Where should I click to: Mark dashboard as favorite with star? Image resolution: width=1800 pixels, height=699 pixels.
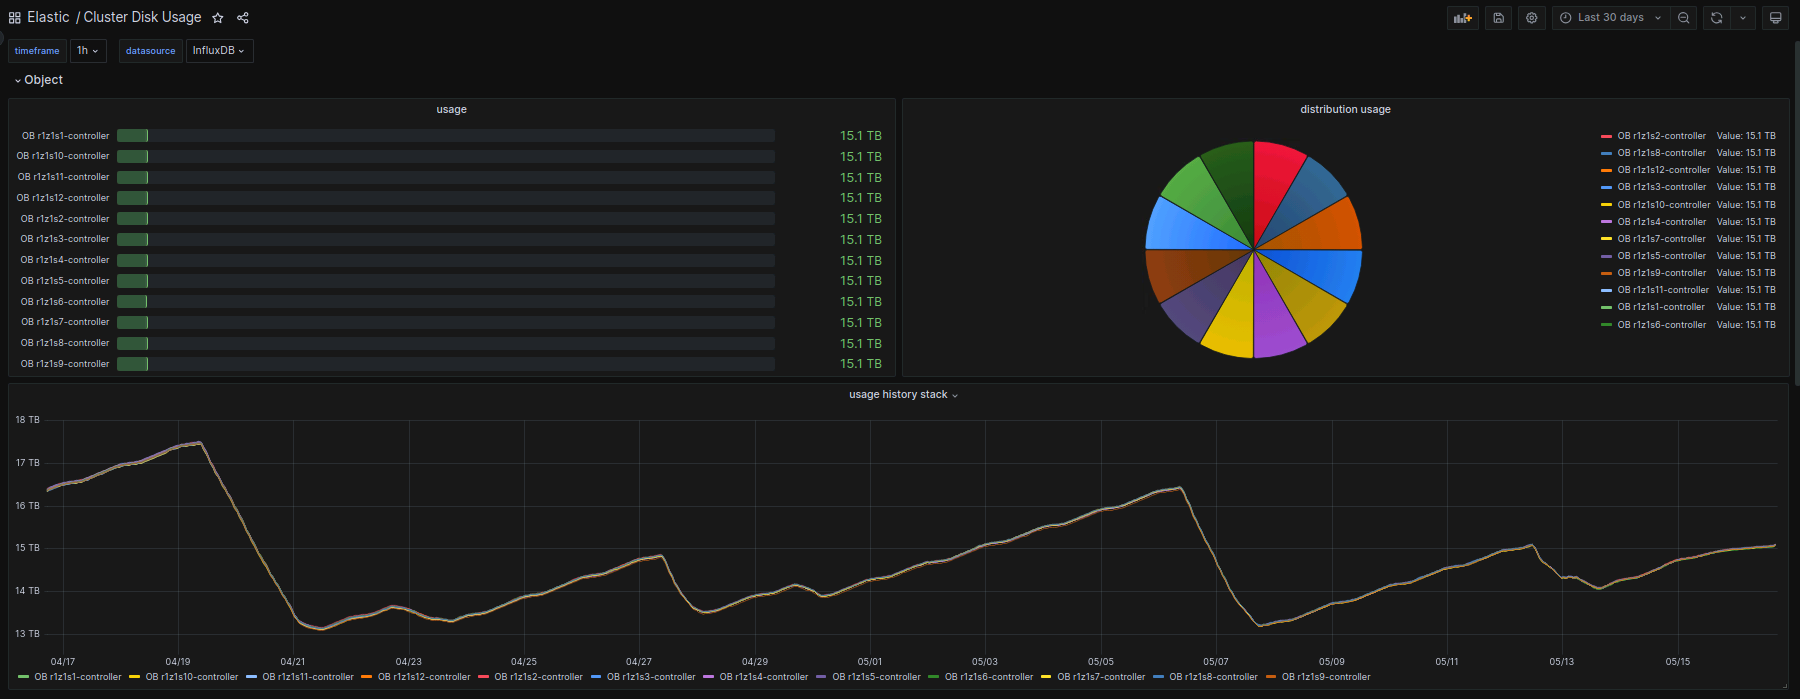click(x=218, y=18)
